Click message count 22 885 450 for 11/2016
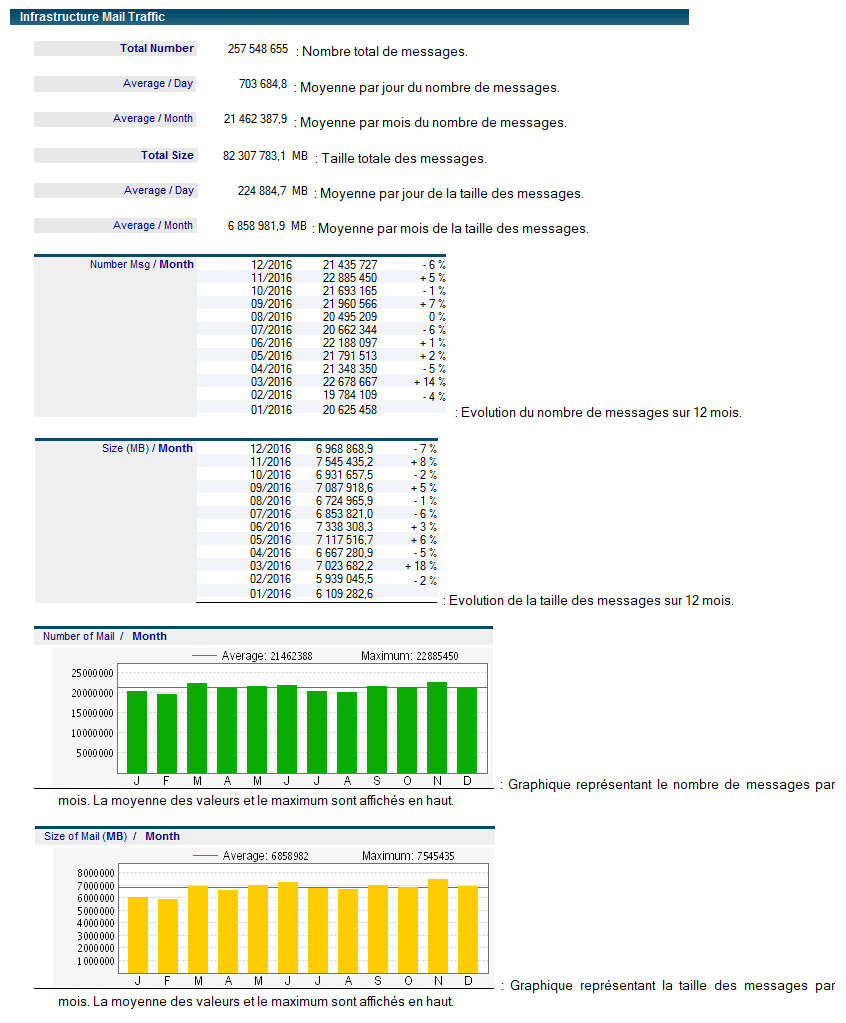The image size is (846, 1023). coord(350,278)
